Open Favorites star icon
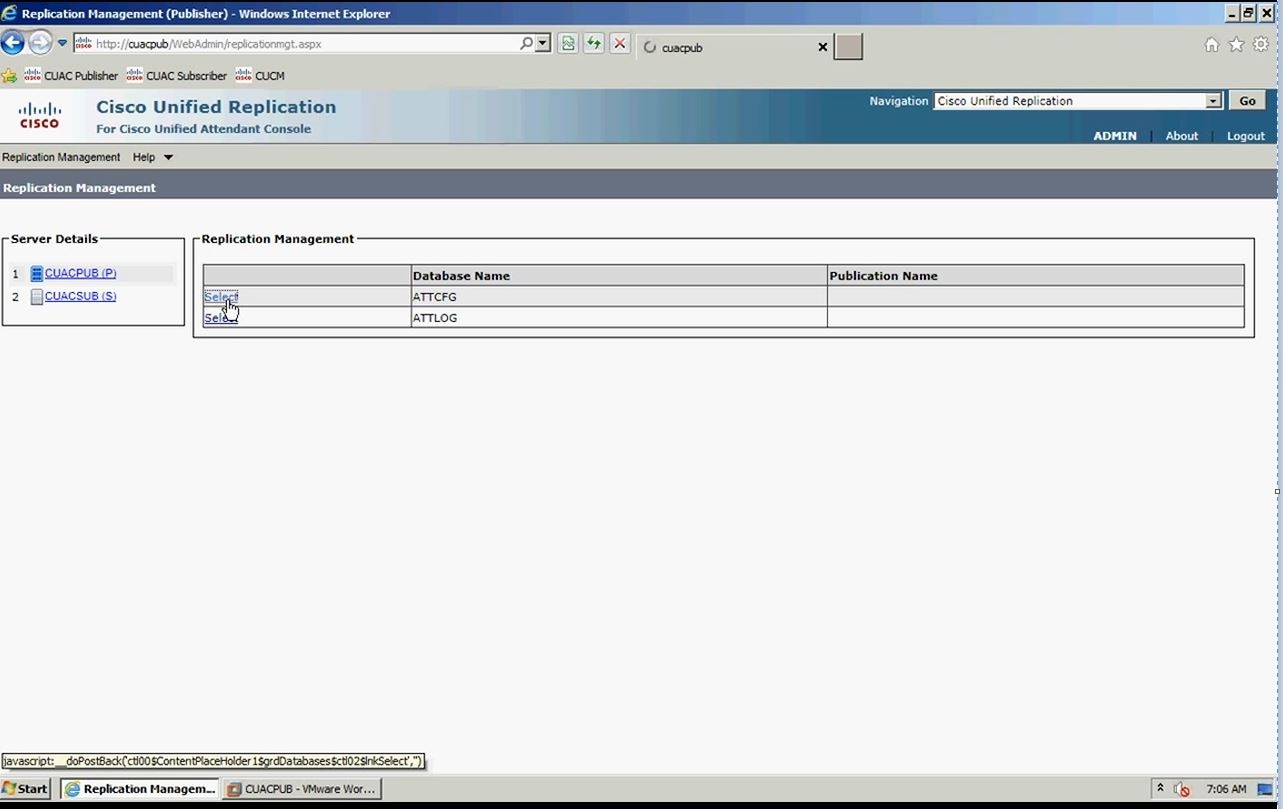This screenshot has width=1283, height=809. click(x=1236, y=44)
